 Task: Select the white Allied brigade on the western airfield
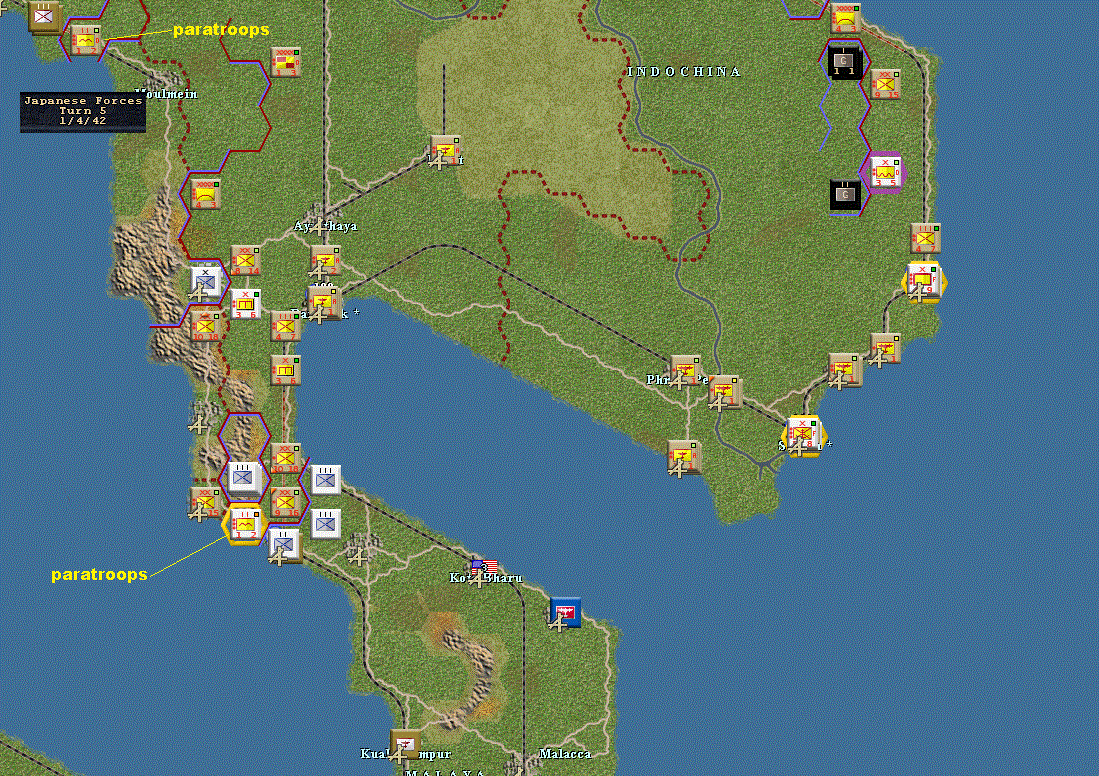point(207,280)
